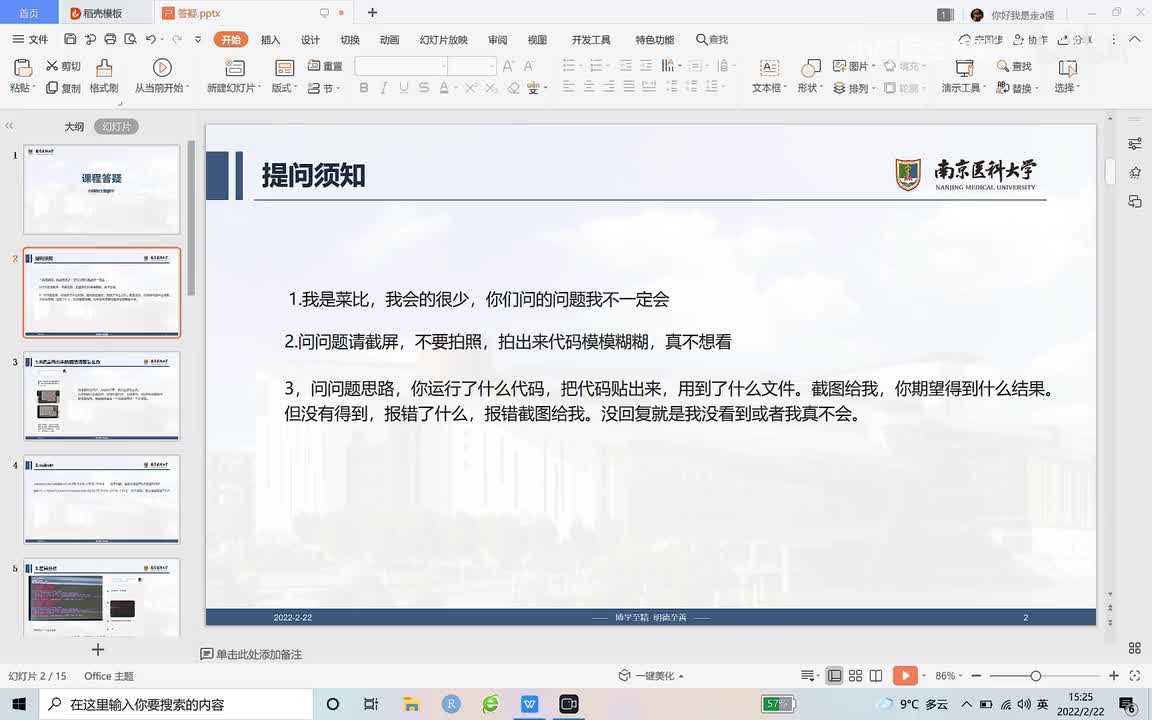
Task: Click the Save icon in quick toolbar
Action: 71,39
